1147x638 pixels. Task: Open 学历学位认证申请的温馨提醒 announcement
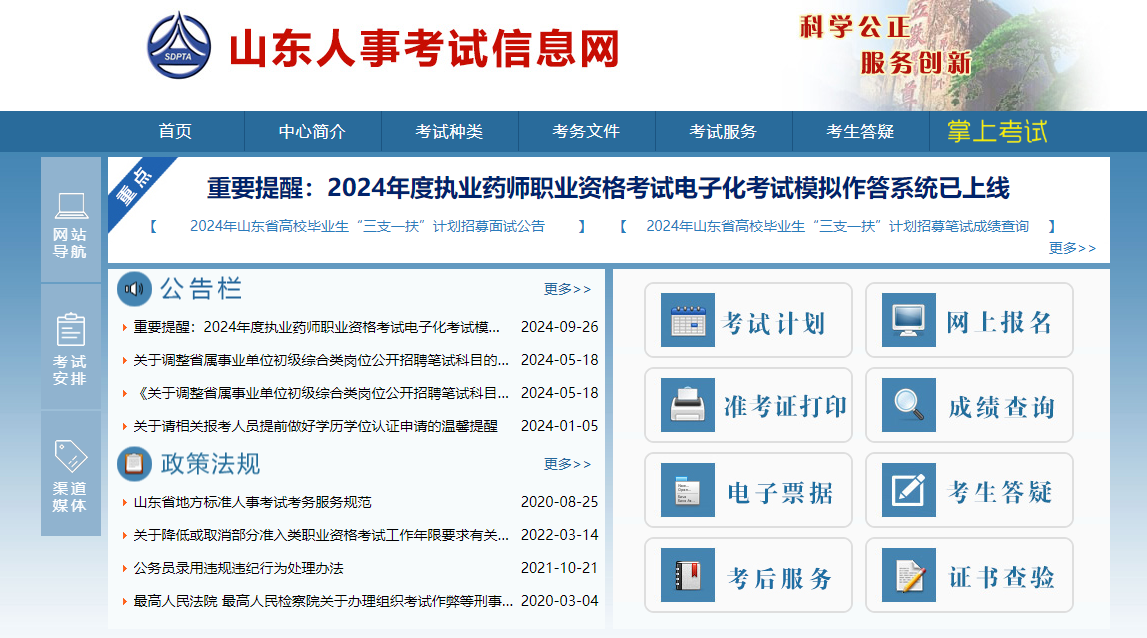pyautogui.click(x=315, y=426)
